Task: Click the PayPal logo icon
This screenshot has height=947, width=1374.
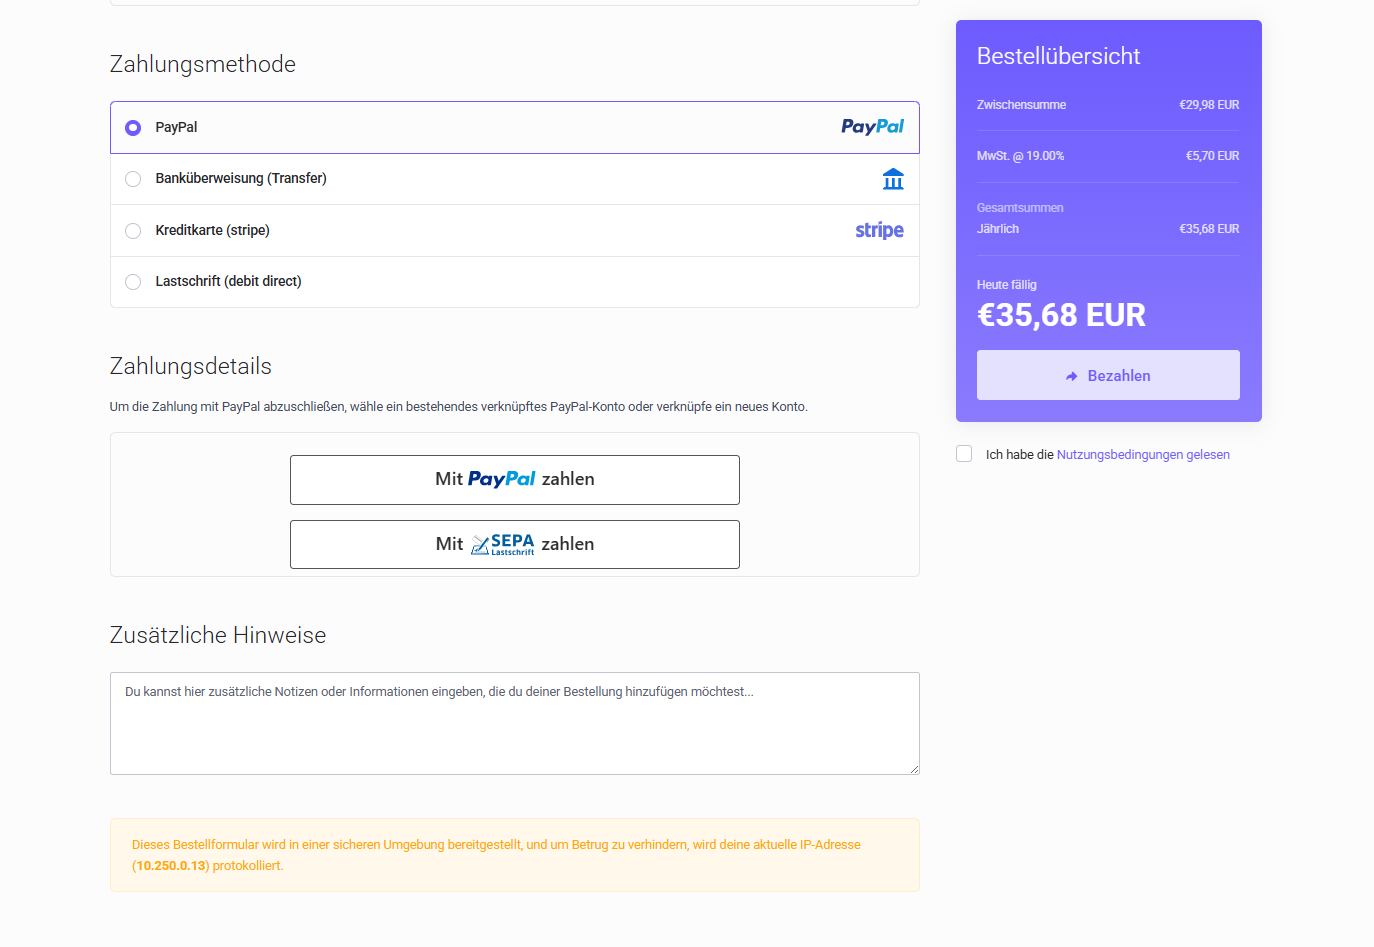Action: coord(872,127)
